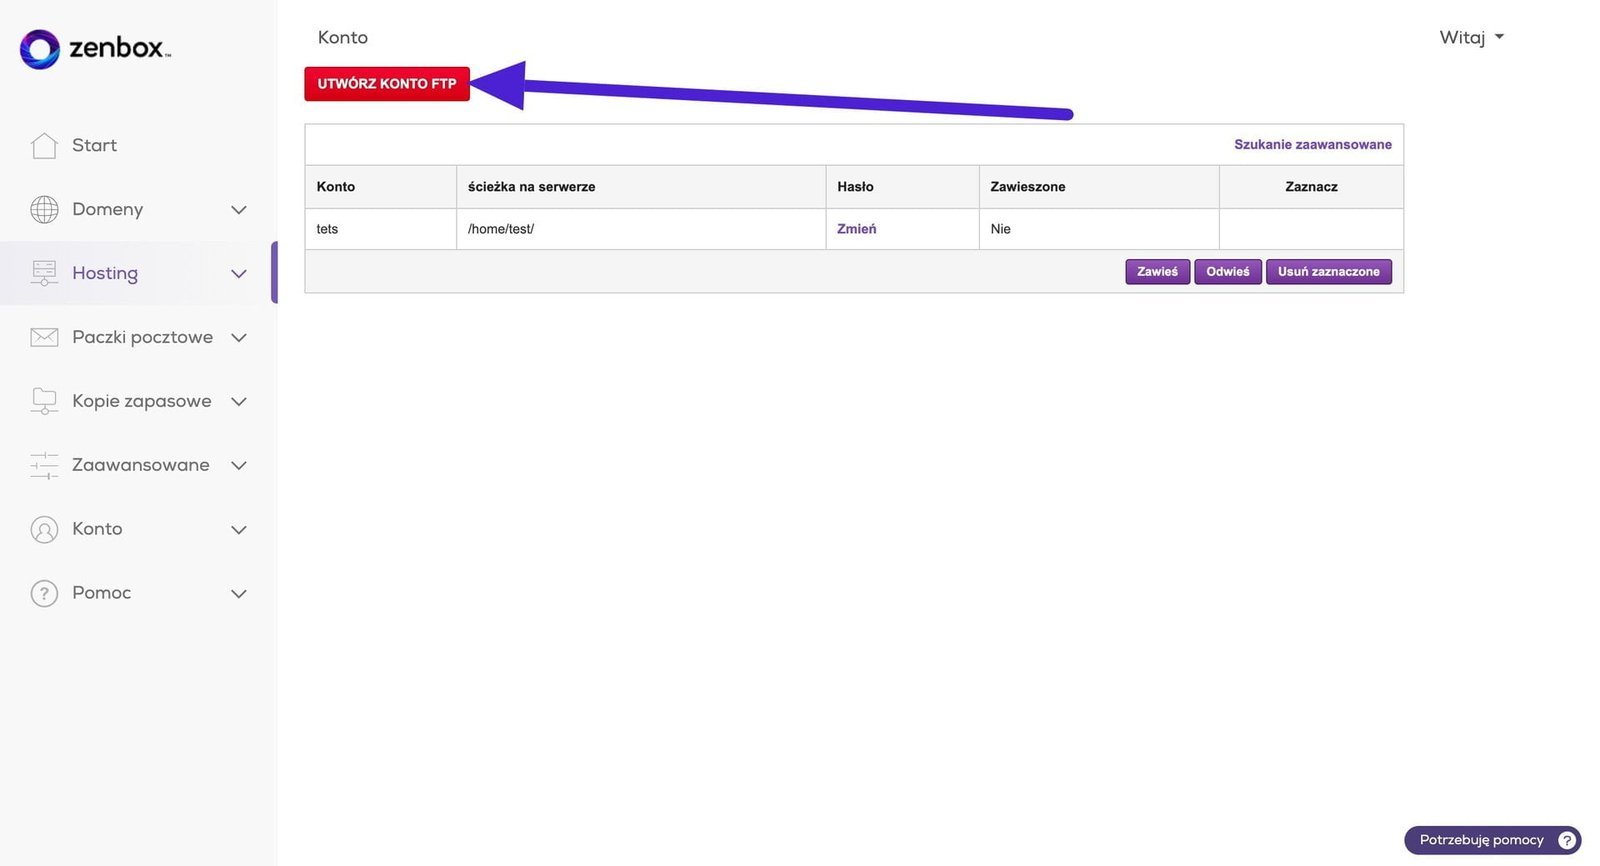The height and width of the screenshot is (866, 1600).
Task: Click the Domeny globe icon
Action: pos(44,209)
